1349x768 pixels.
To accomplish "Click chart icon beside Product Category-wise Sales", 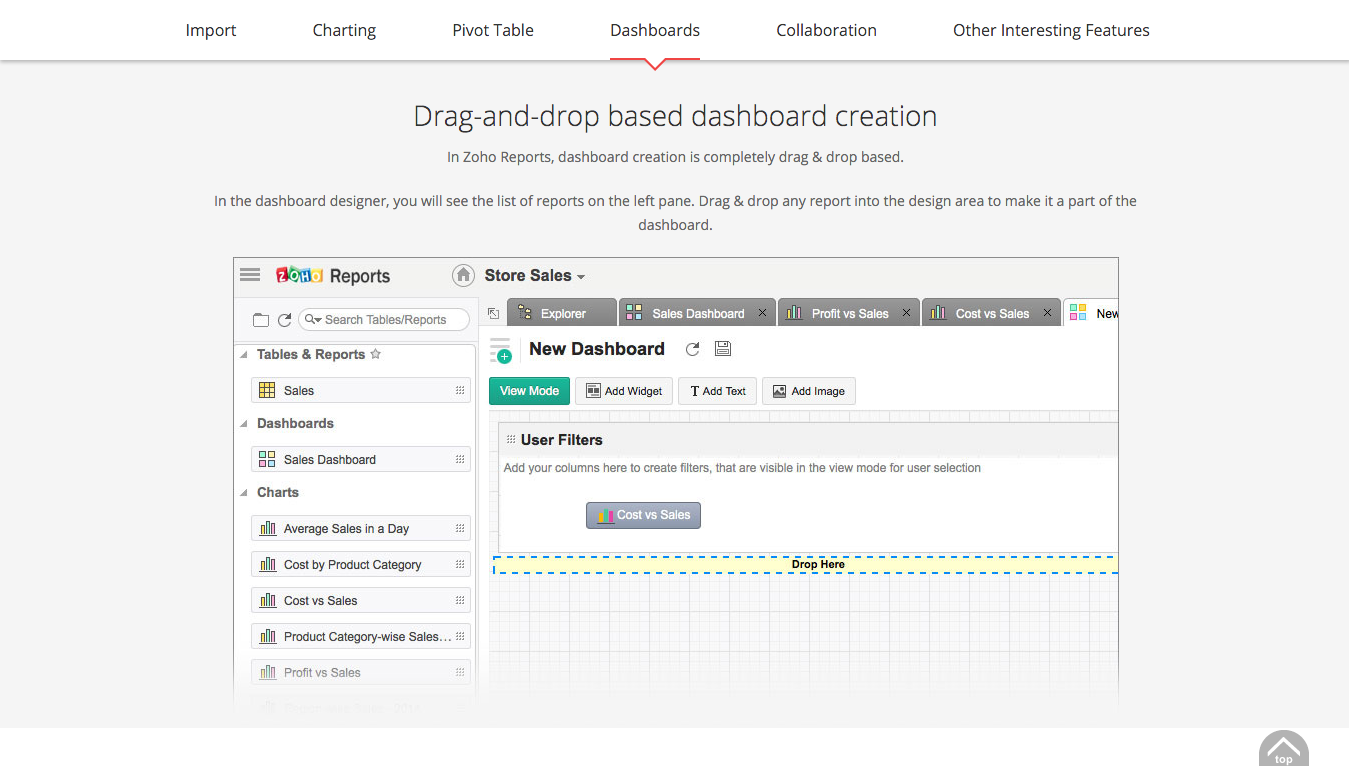I will pyautogui.click(x=267, y=637).
